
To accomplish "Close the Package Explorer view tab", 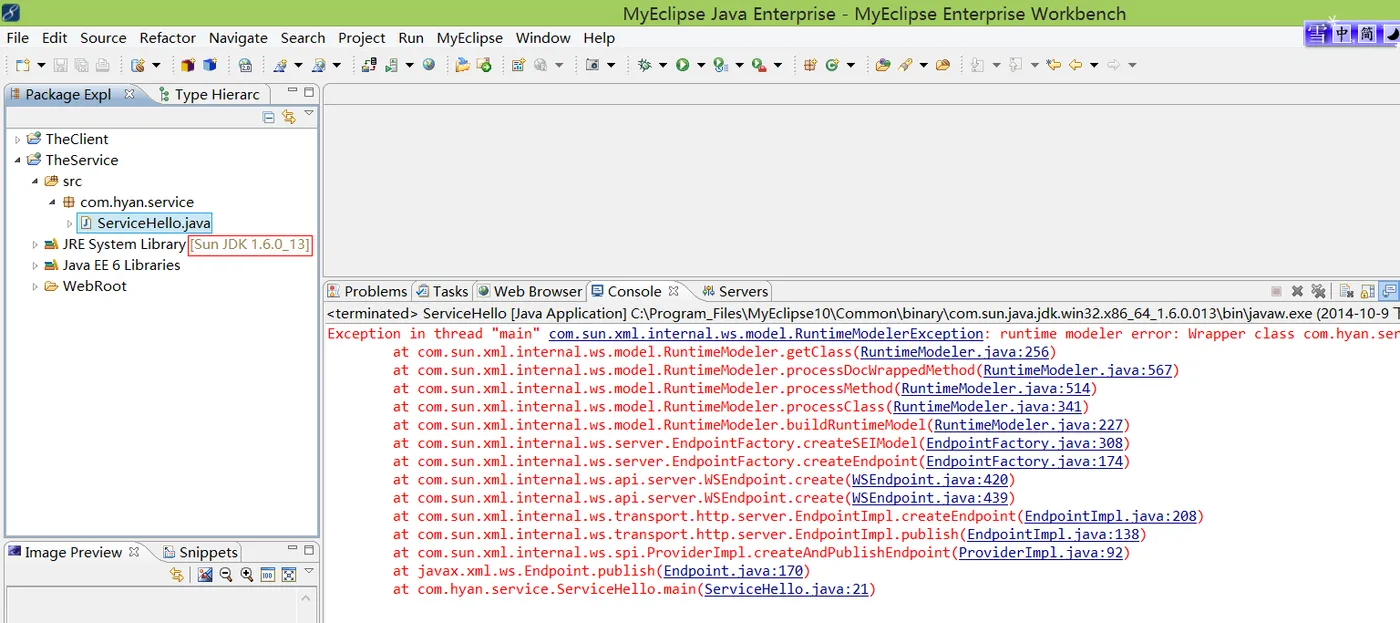I will [x=130, y=94].
